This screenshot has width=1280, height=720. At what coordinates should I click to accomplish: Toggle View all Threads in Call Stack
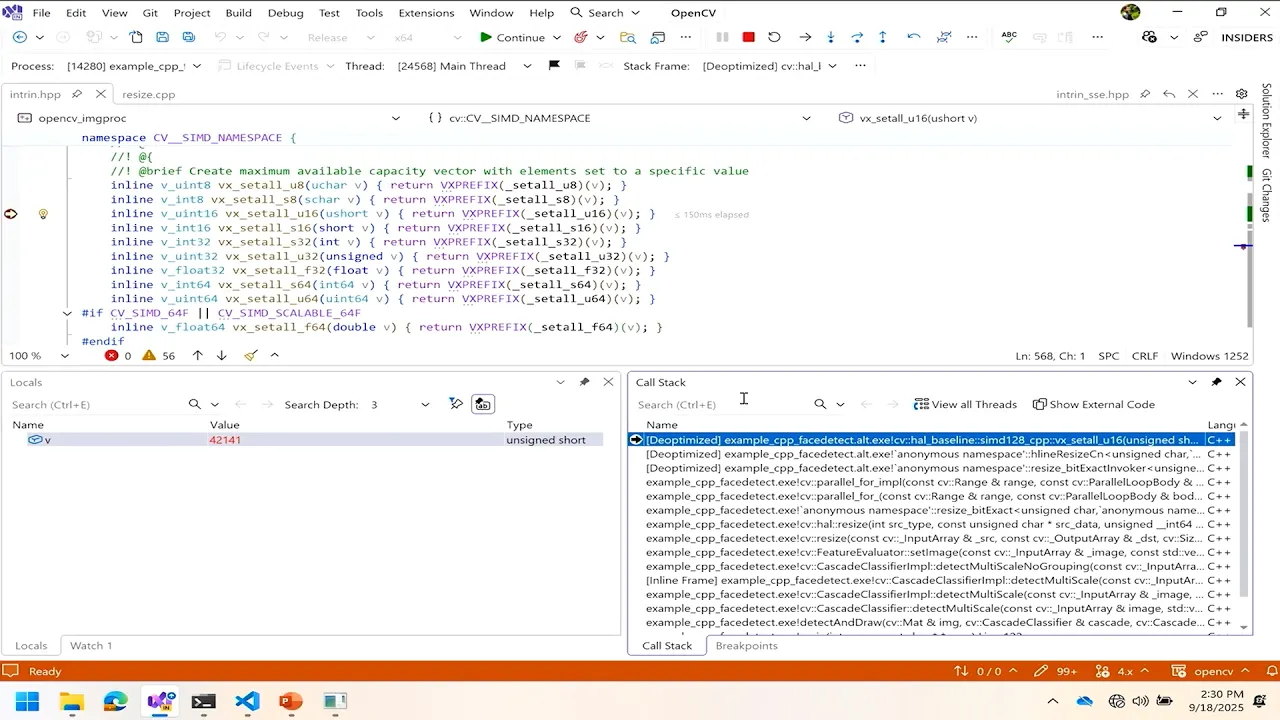965,404
